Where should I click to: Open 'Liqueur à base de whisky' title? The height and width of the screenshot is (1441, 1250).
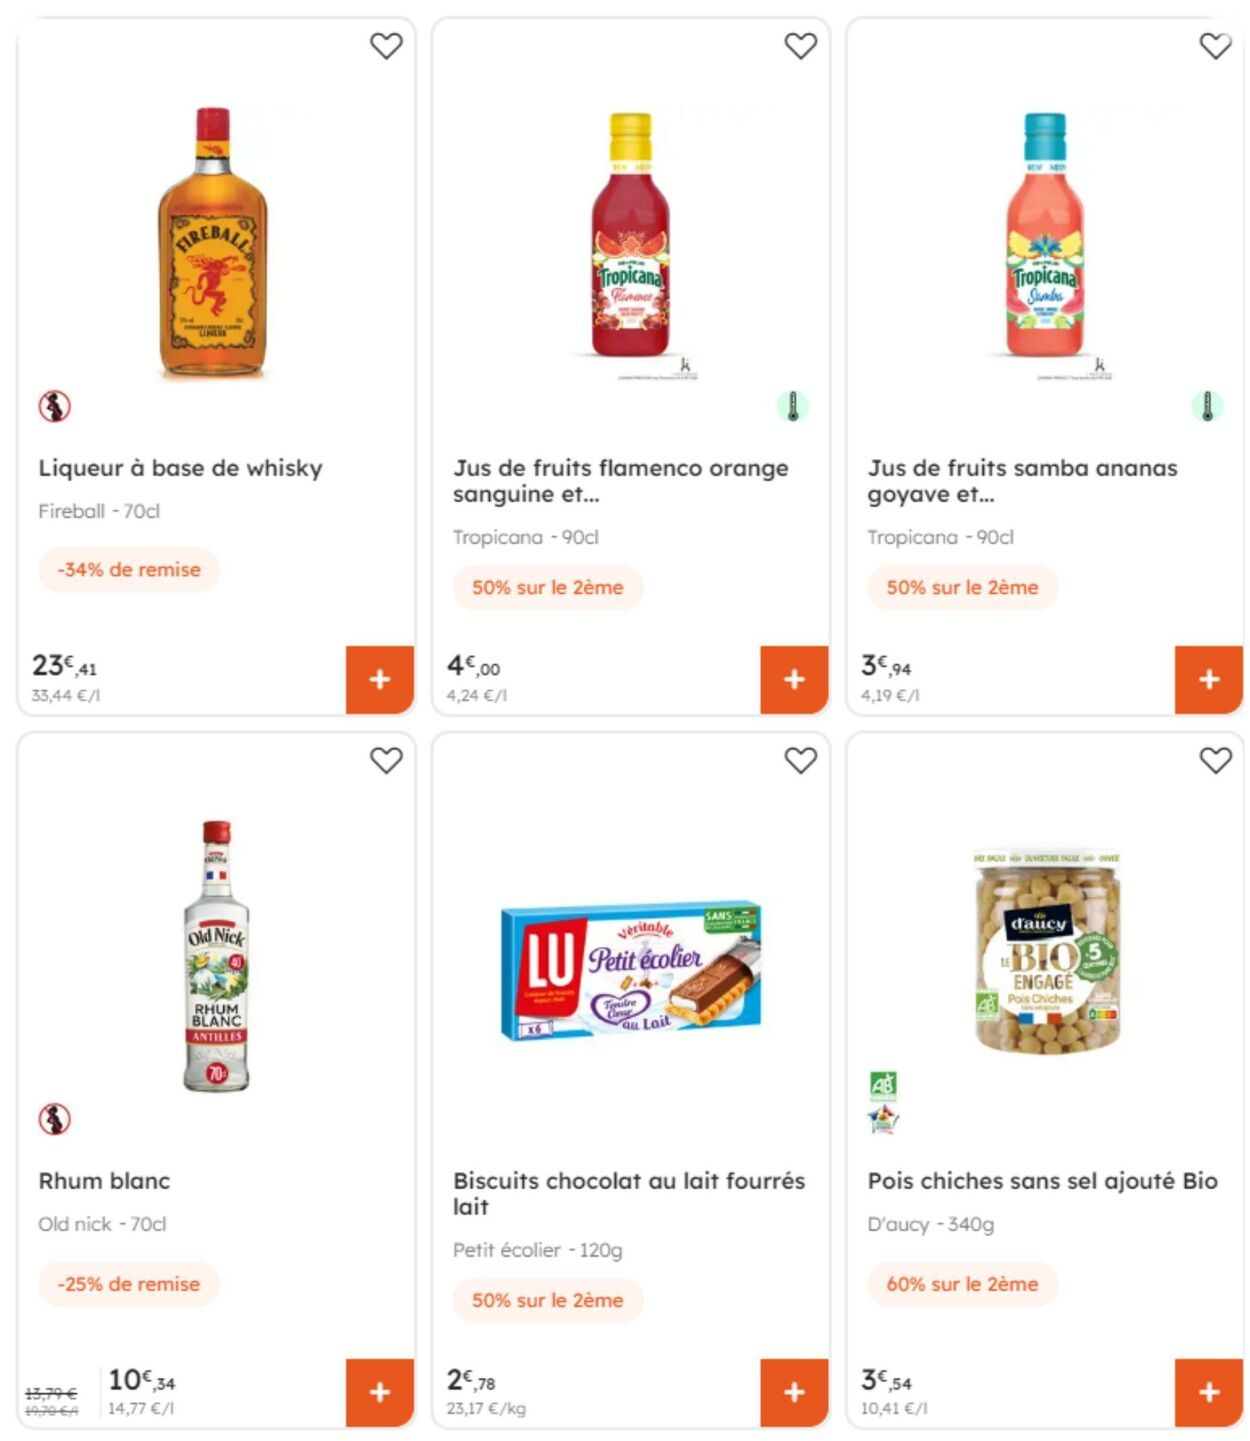180,468
